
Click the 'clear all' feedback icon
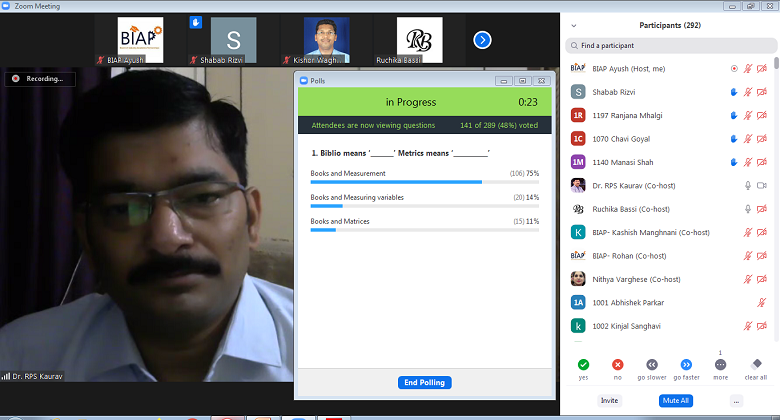(756, 365)
